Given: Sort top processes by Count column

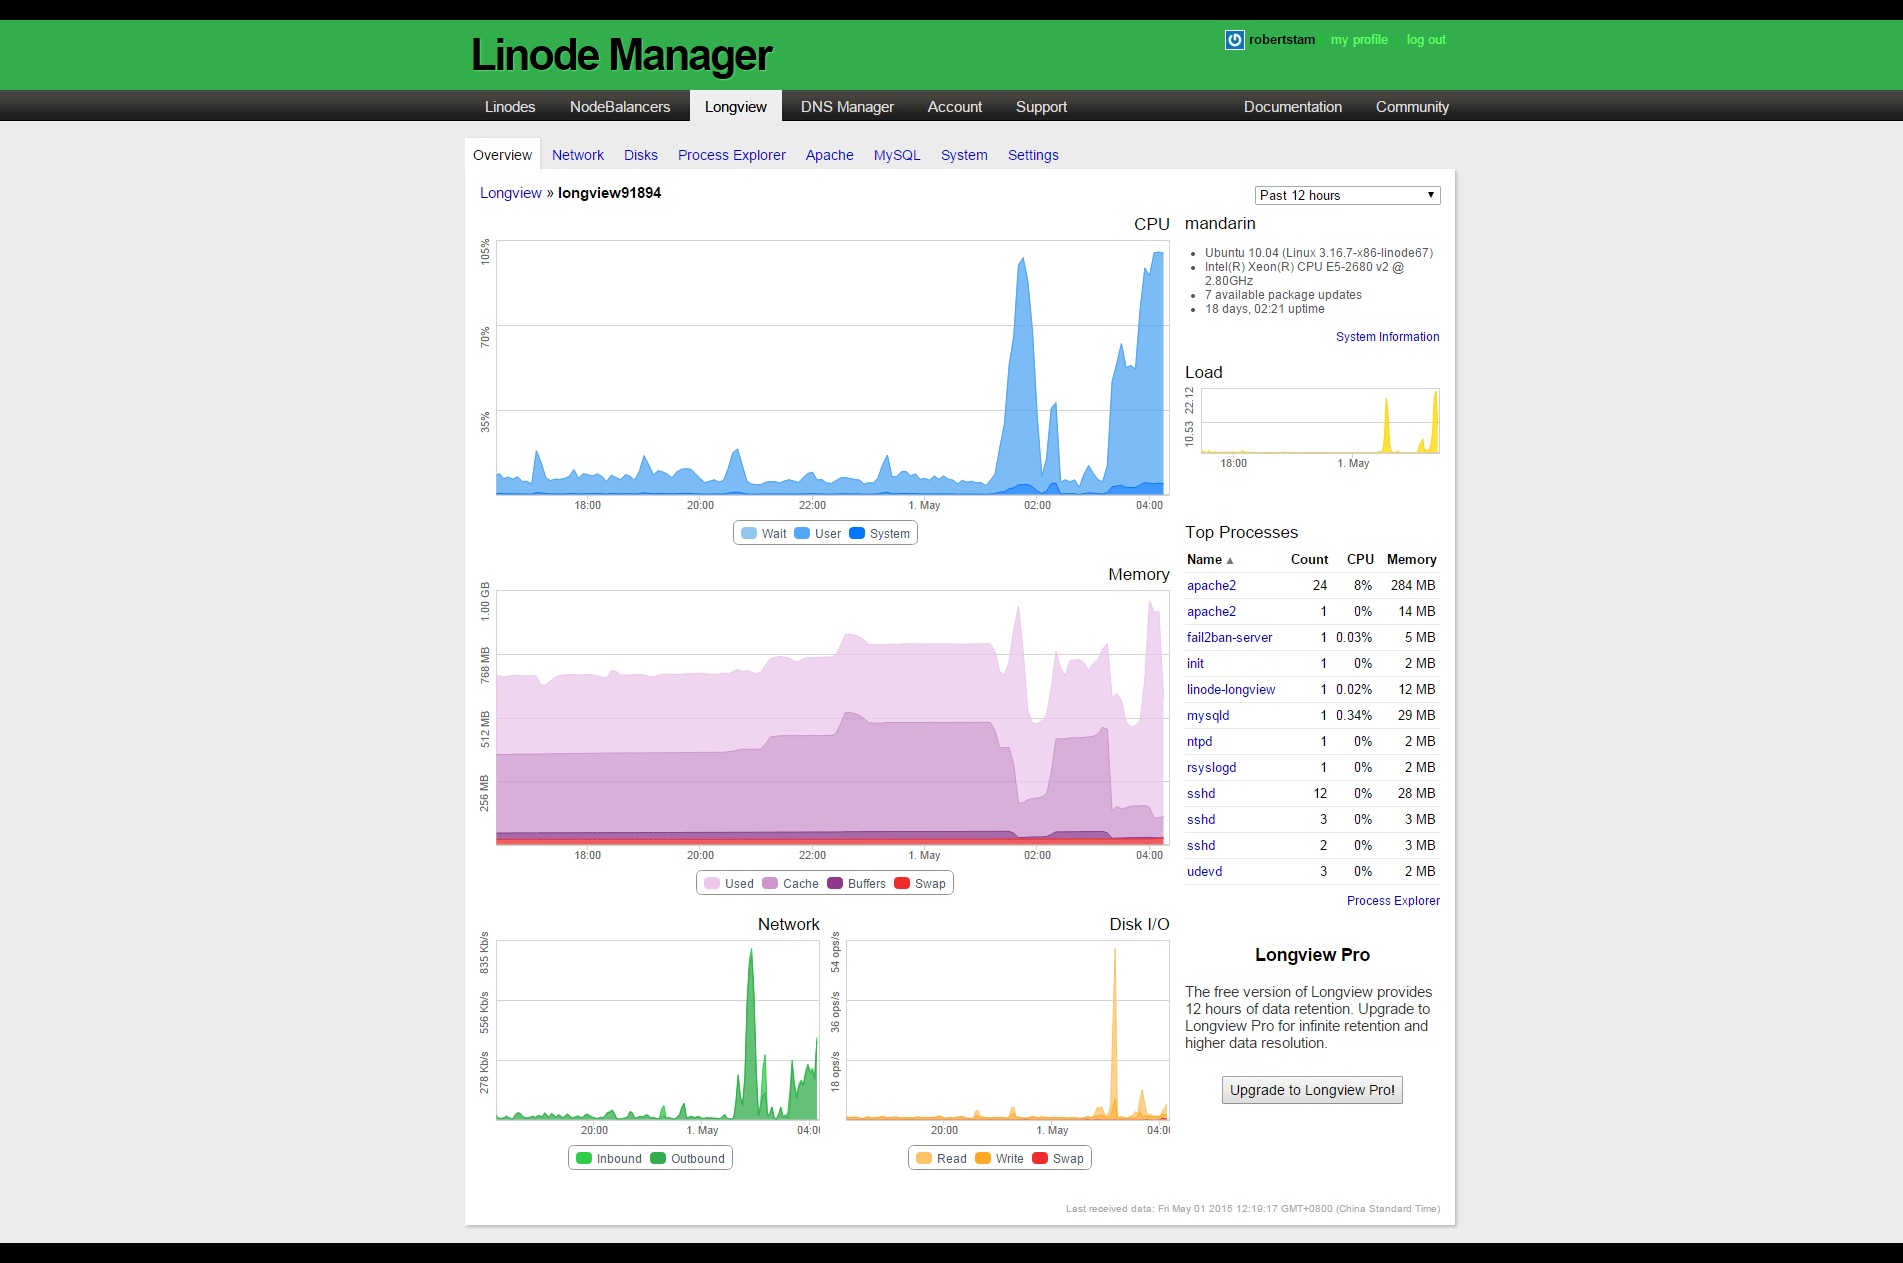Looking at the screenshot, I should click(x=1309, y=560).
